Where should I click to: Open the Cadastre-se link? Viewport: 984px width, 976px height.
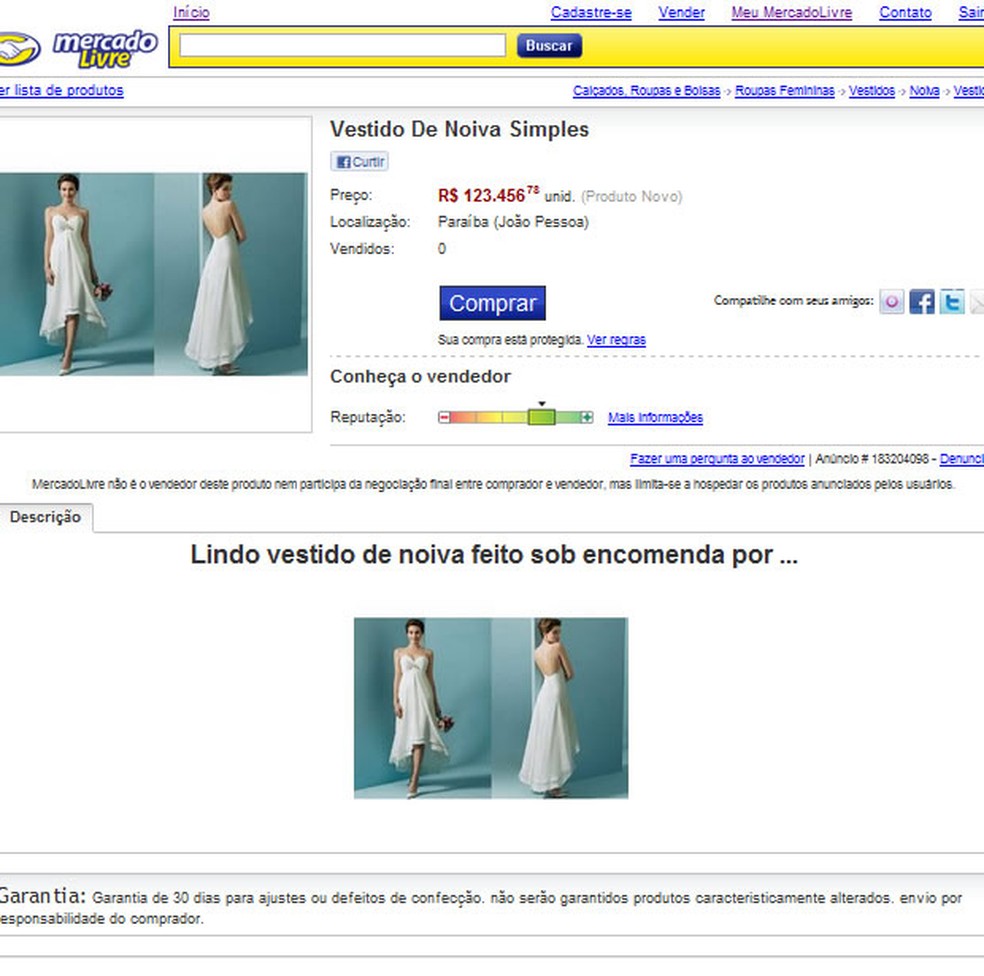(x=591, y=13)
